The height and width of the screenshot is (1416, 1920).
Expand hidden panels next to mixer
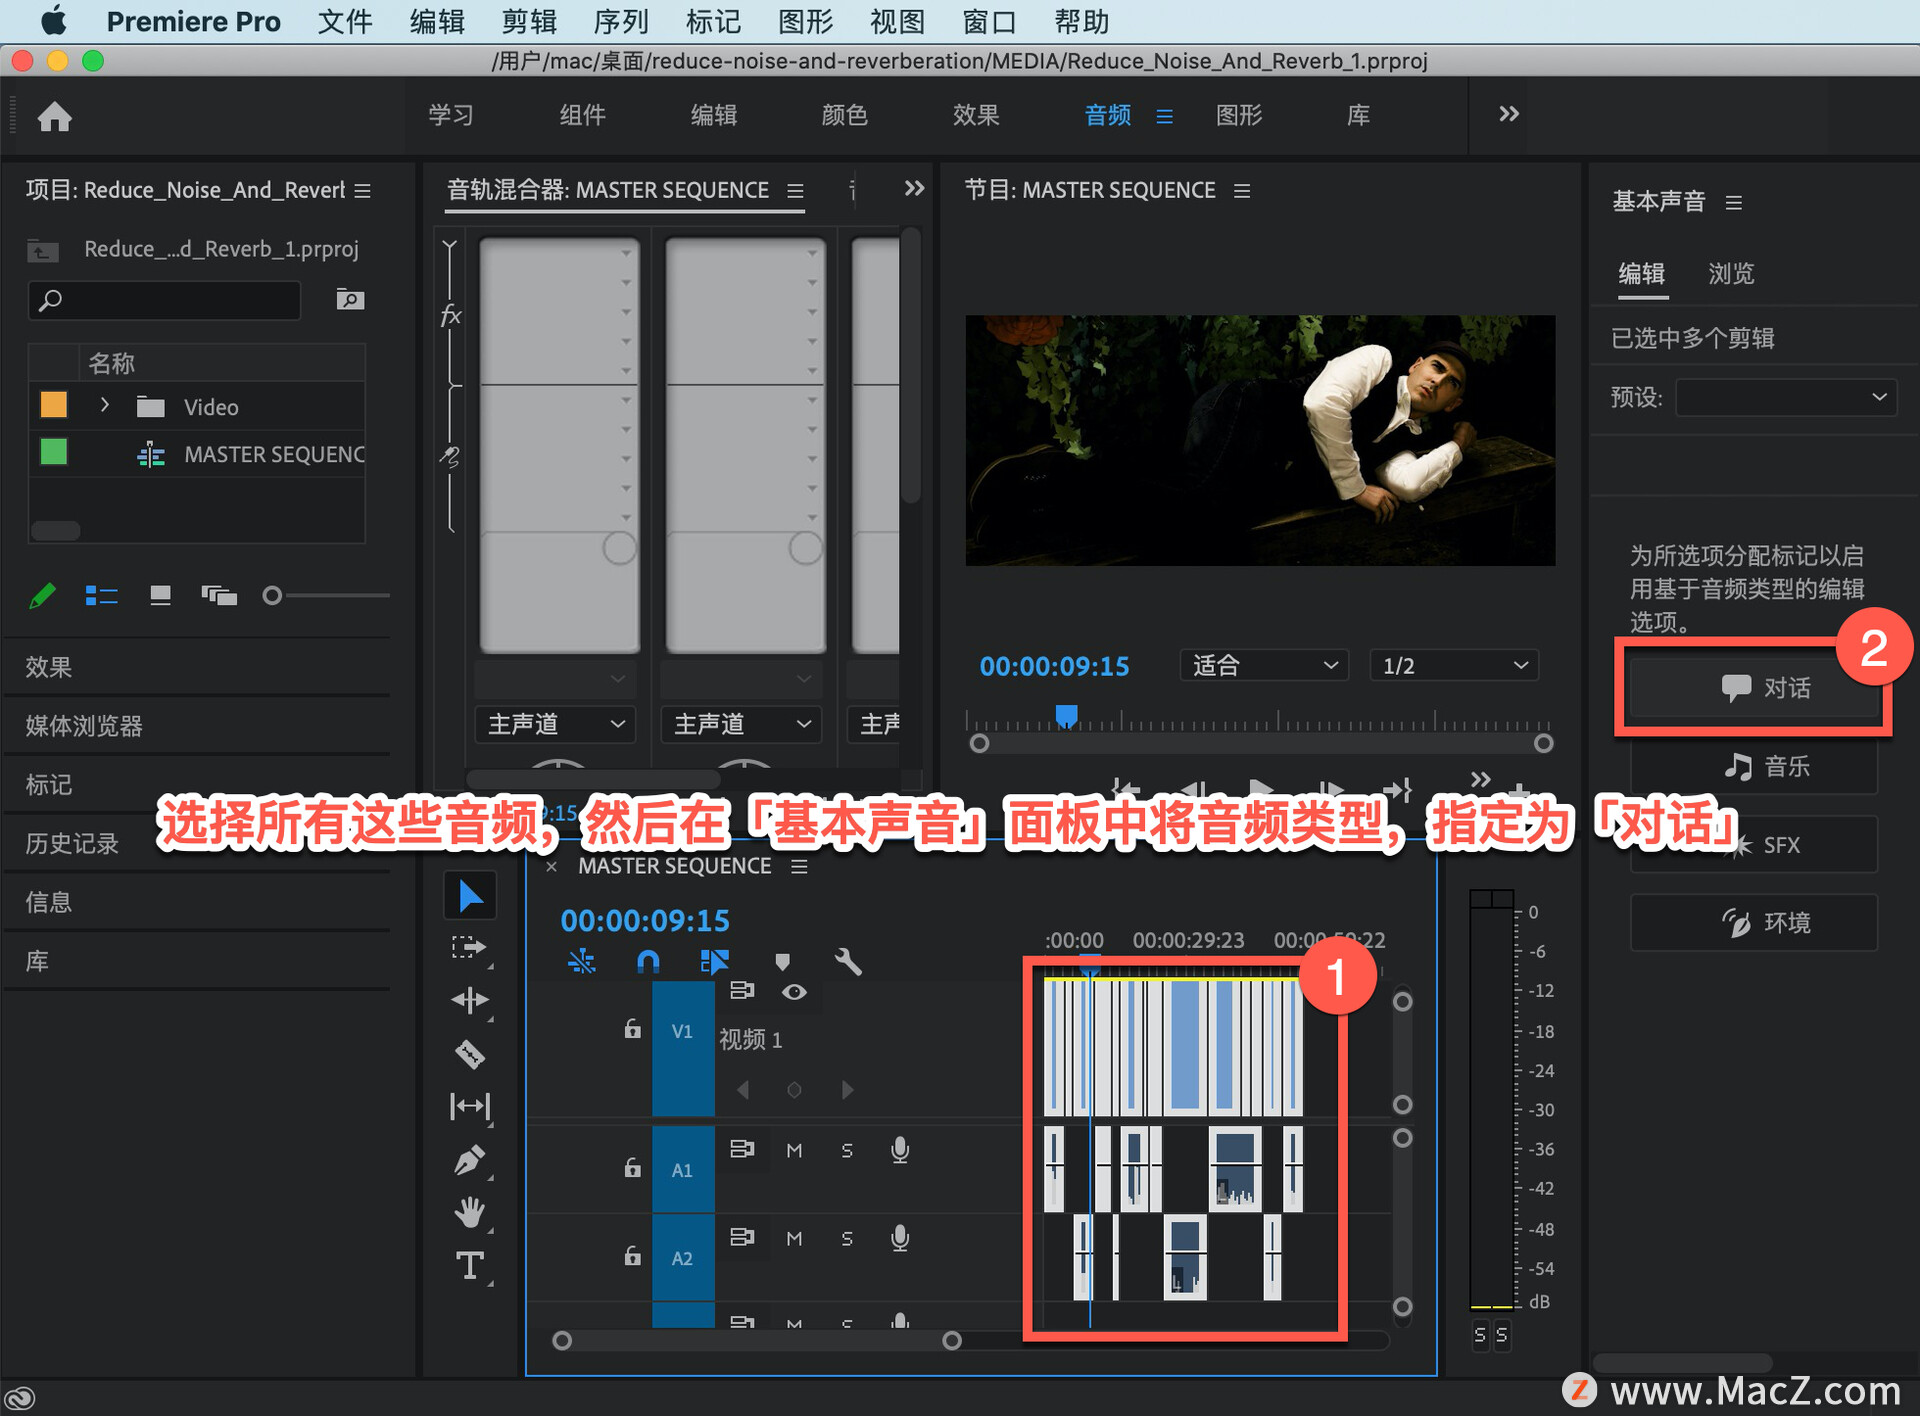point(914,188)
